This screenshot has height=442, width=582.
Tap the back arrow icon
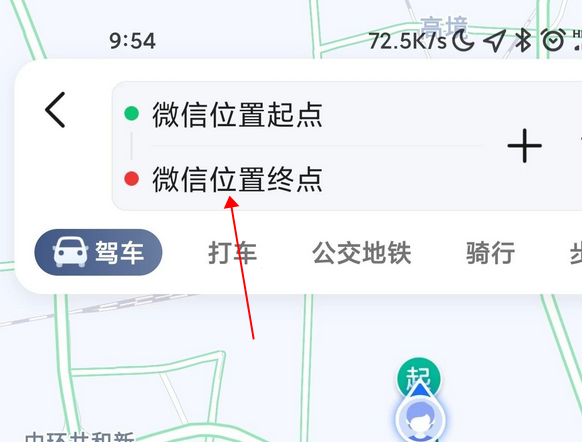tap(55, 110)
